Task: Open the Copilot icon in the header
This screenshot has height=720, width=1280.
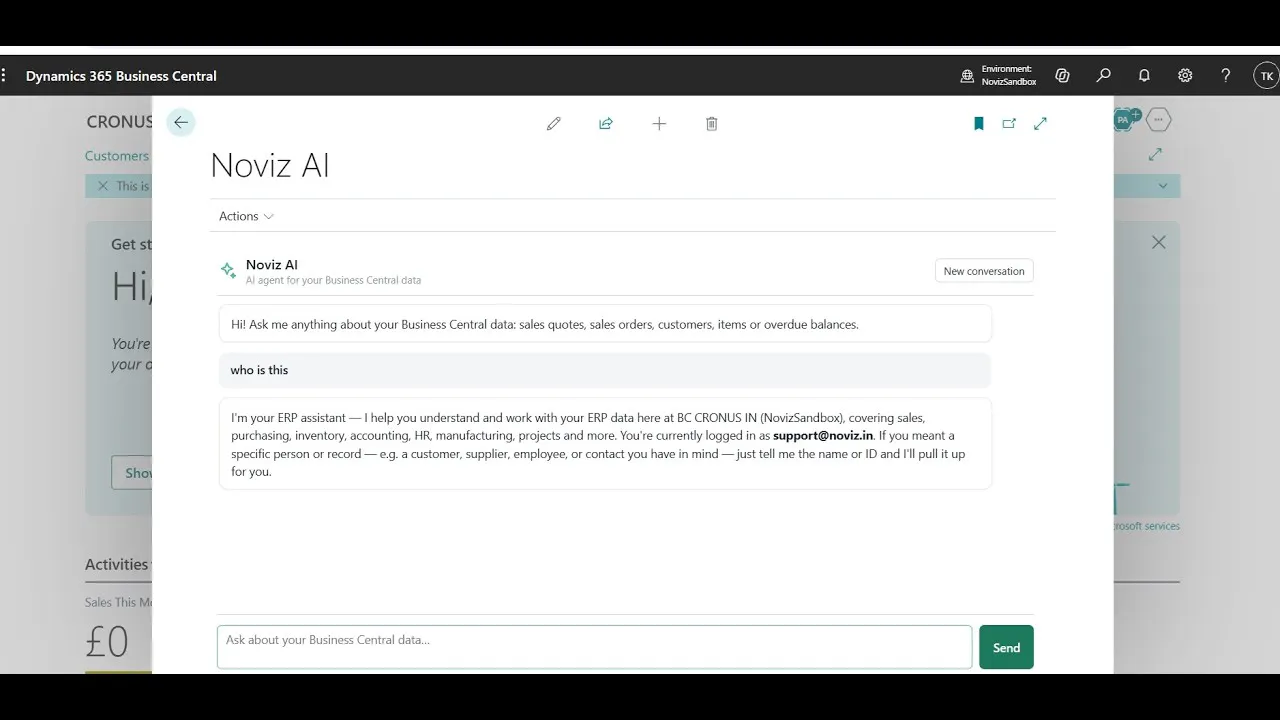Action: [1062, 76]
